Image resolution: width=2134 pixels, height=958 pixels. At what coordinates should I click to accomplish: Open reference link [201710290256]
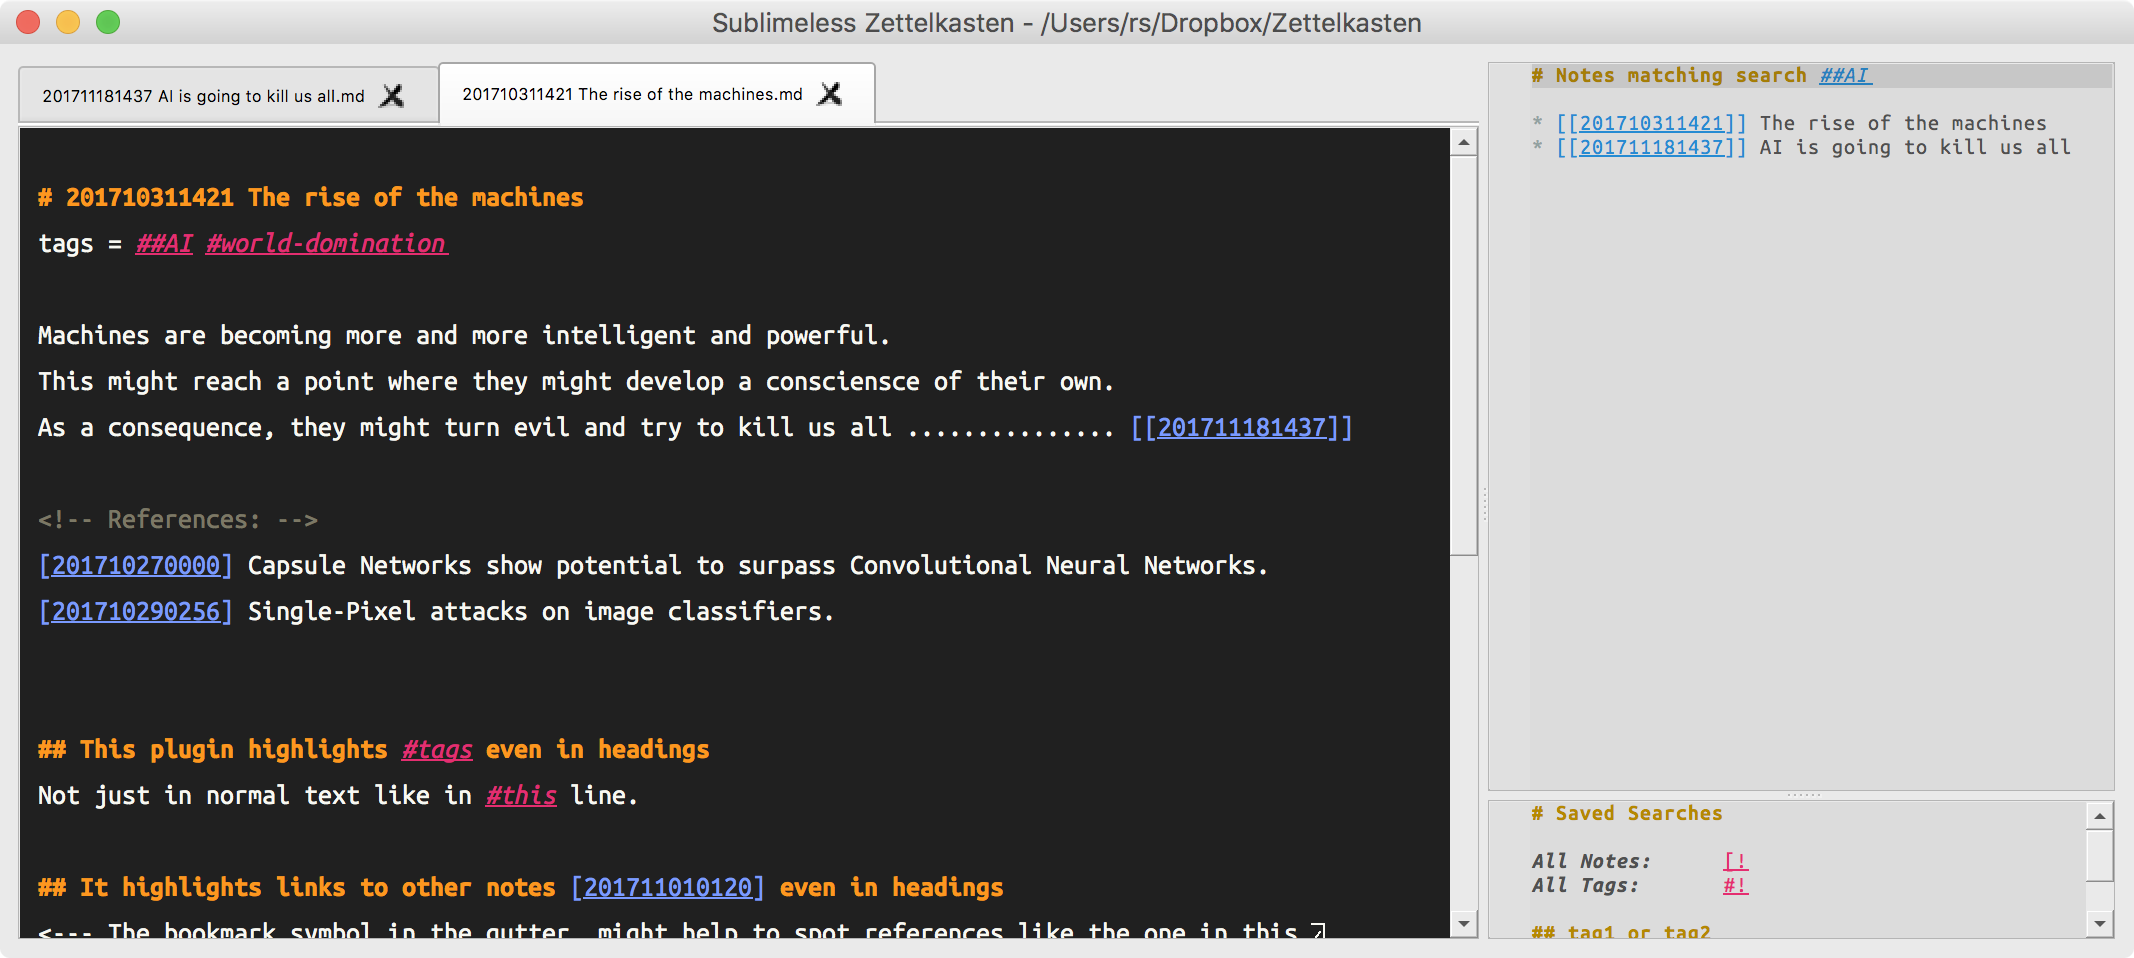coord(135,611)
